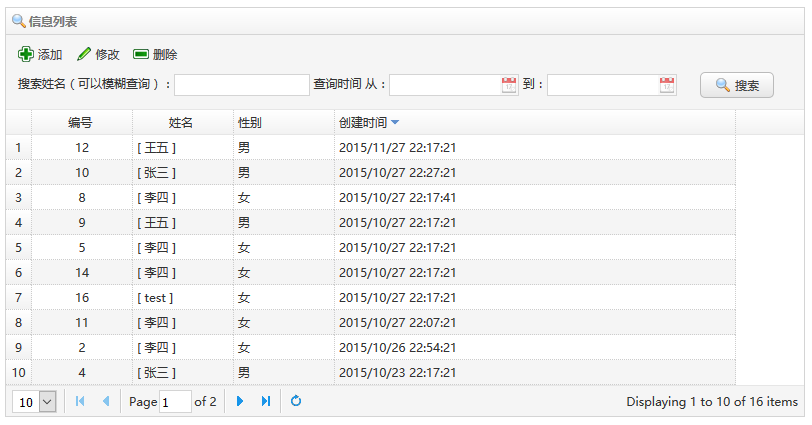The height and width of the screenshot is (425, 812).
Task: Click the refresh icon in pager
Action: pos(296,401)
